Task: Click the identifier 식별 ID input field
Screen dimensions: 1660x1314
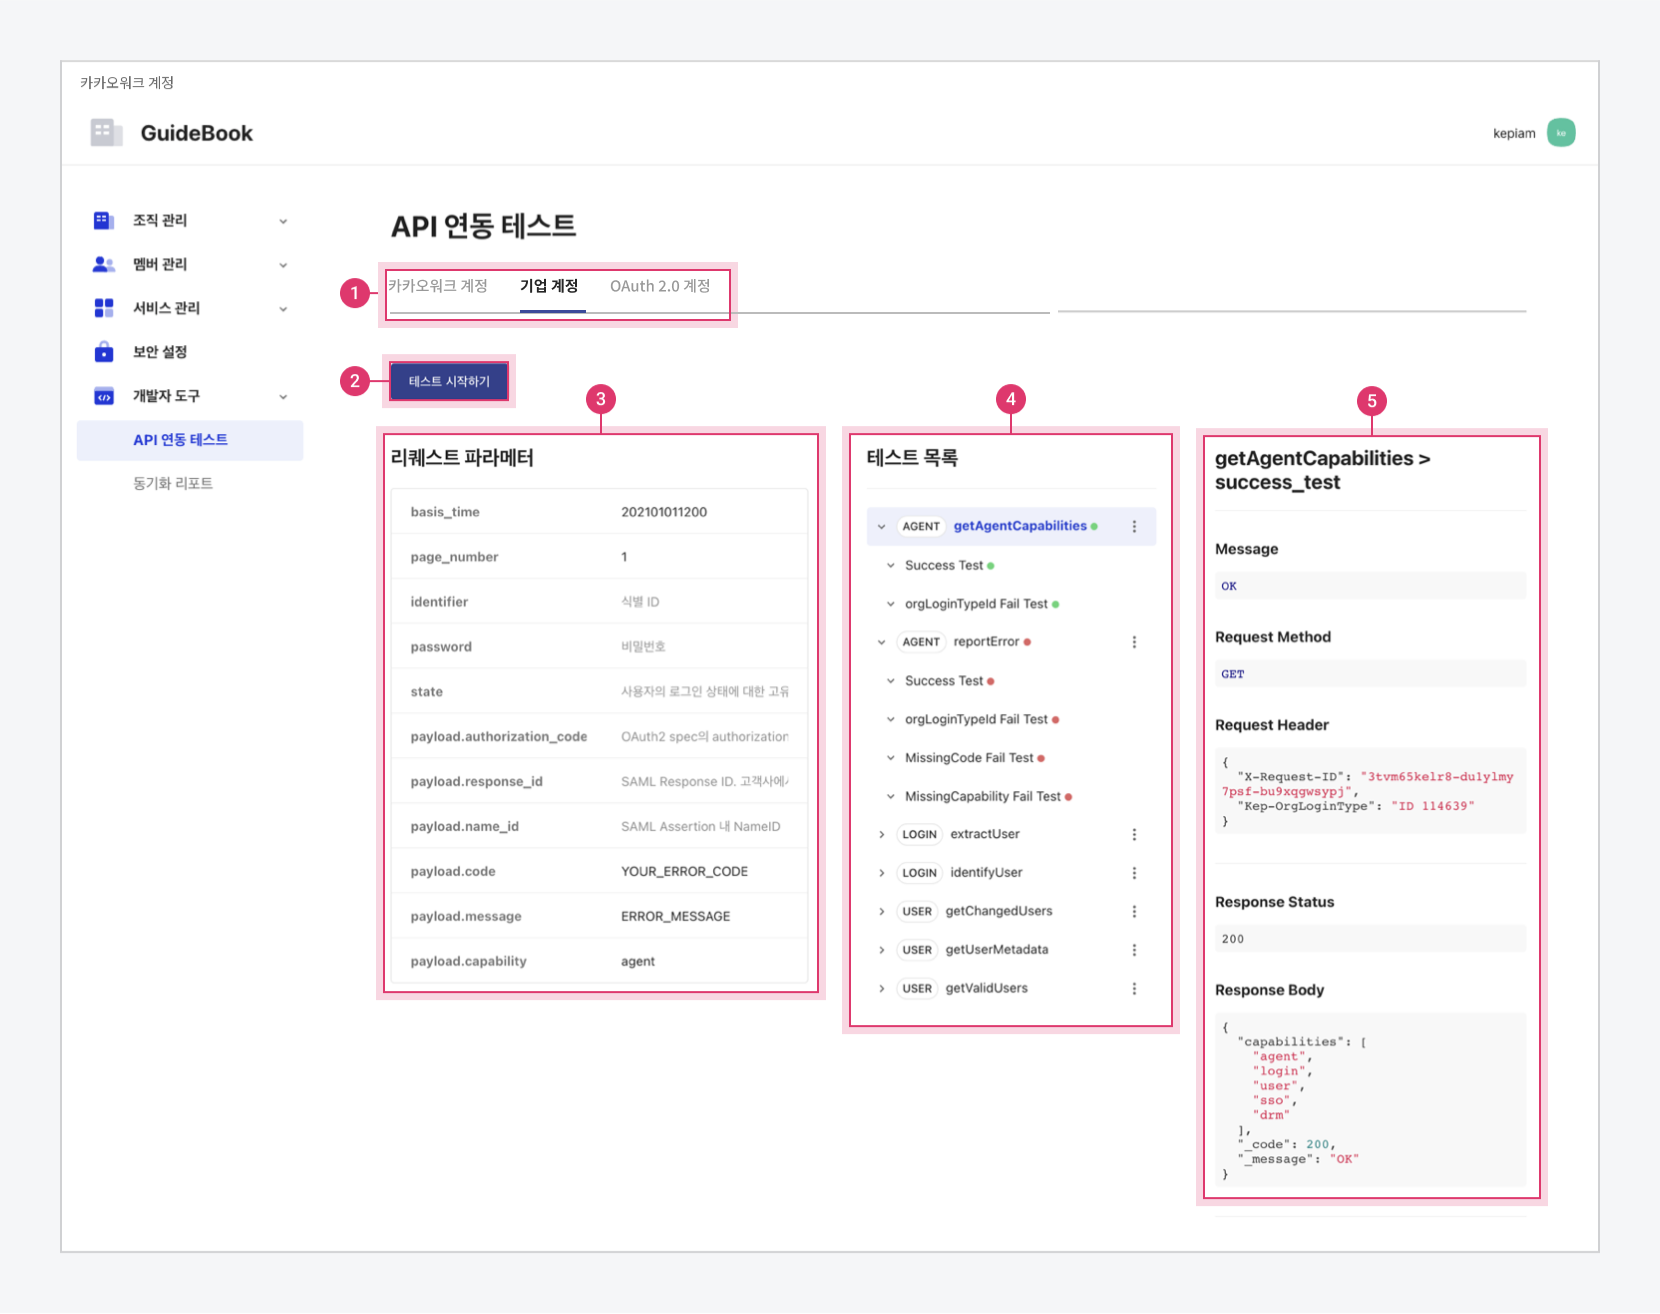Action: pyautogui.click(x=704, y=602)
